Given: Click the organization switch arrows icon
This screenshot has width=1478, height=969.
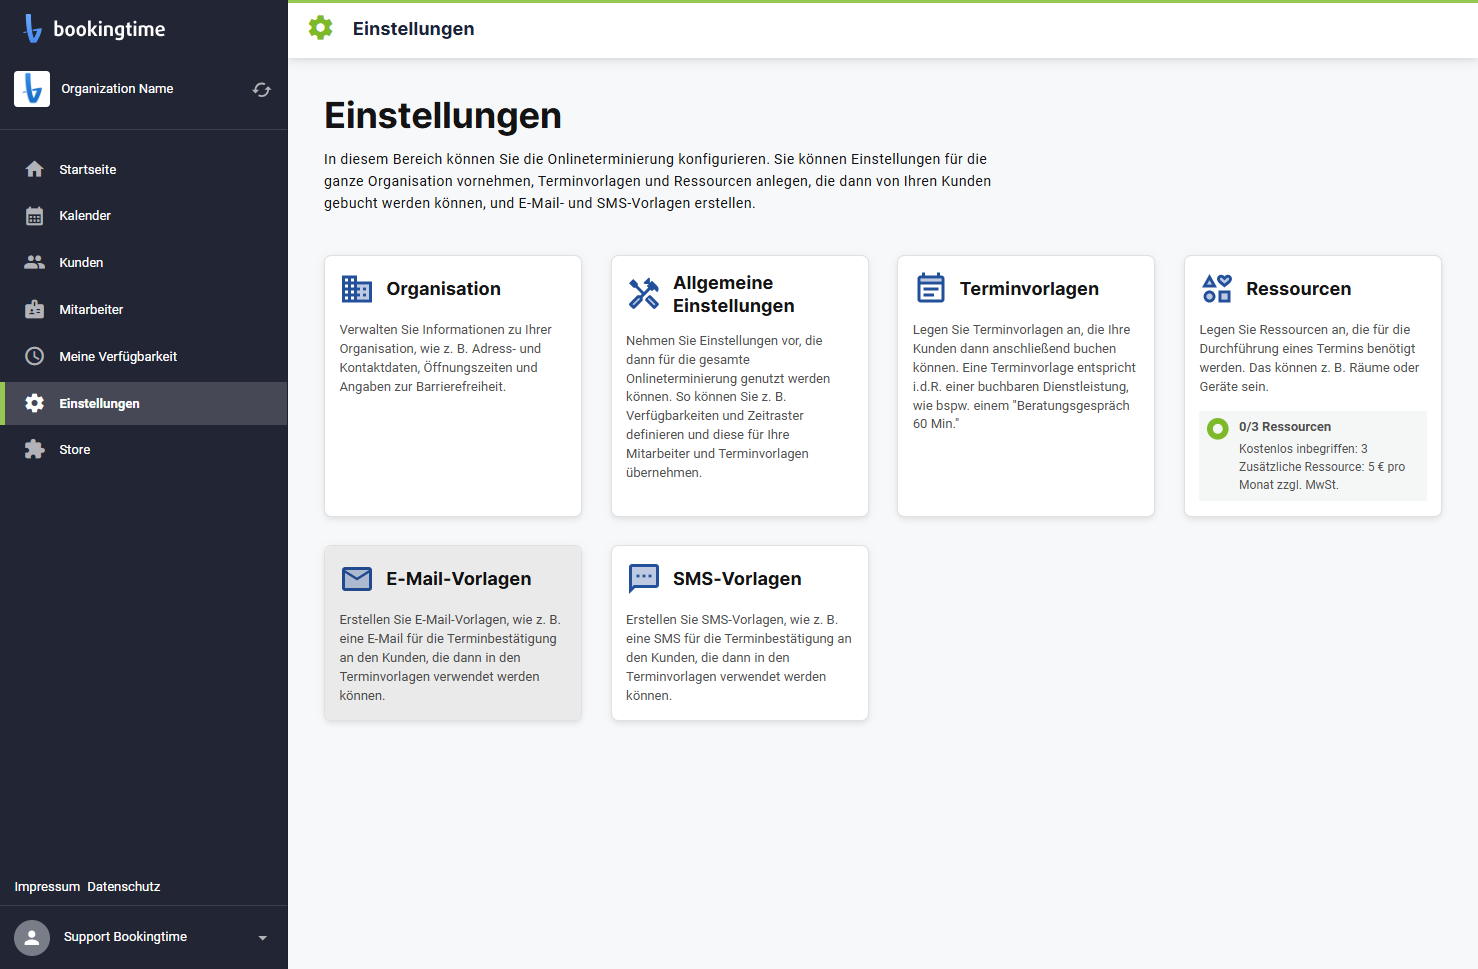Looking at the screenshot, I should coord(262,90).
